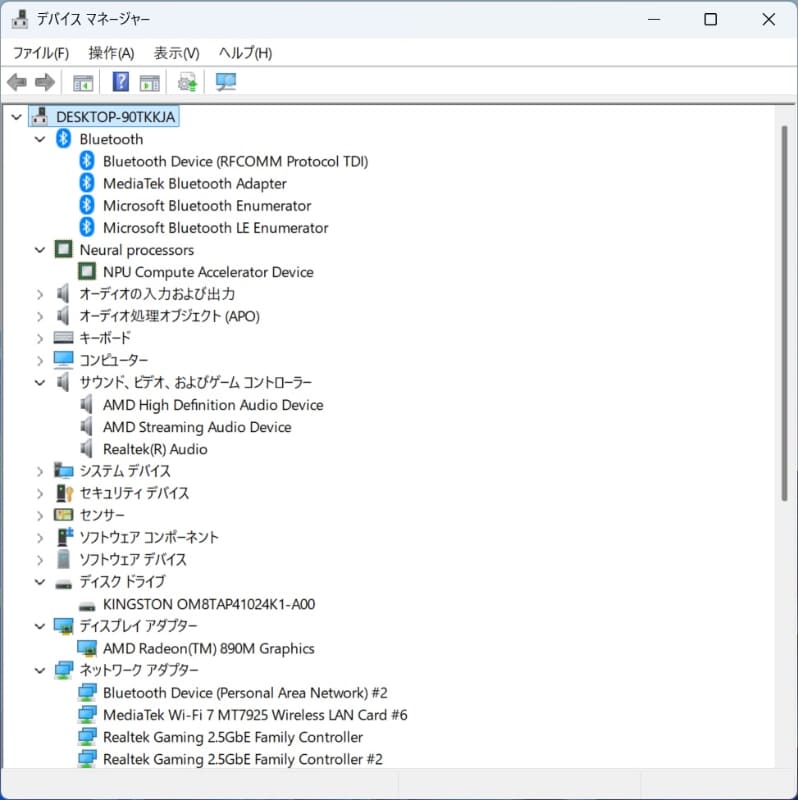Click the icon of MediaTek Bluetooth Adapter
Viewport: 798px width, 800px height.
coord(87,183)
